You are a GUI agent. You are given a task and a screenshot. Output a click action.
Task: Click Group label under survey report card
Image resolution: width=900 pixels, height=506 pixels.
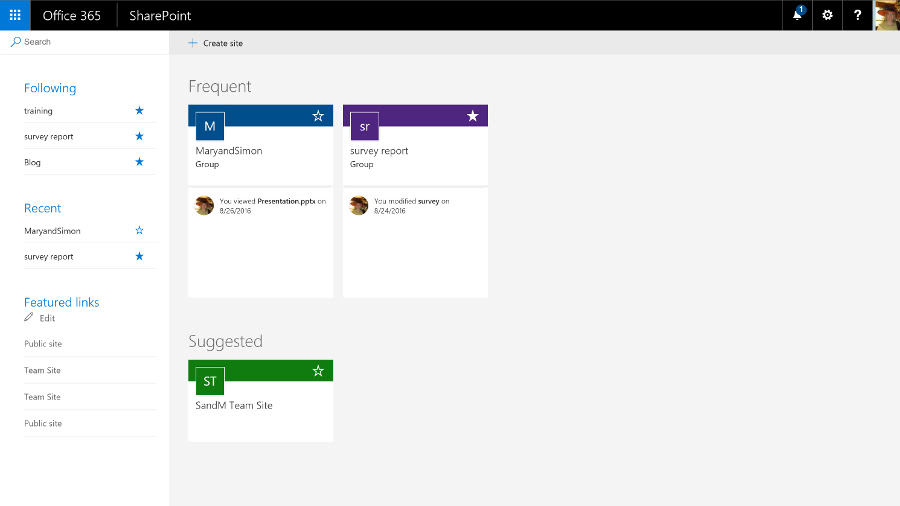click(362, 164)
